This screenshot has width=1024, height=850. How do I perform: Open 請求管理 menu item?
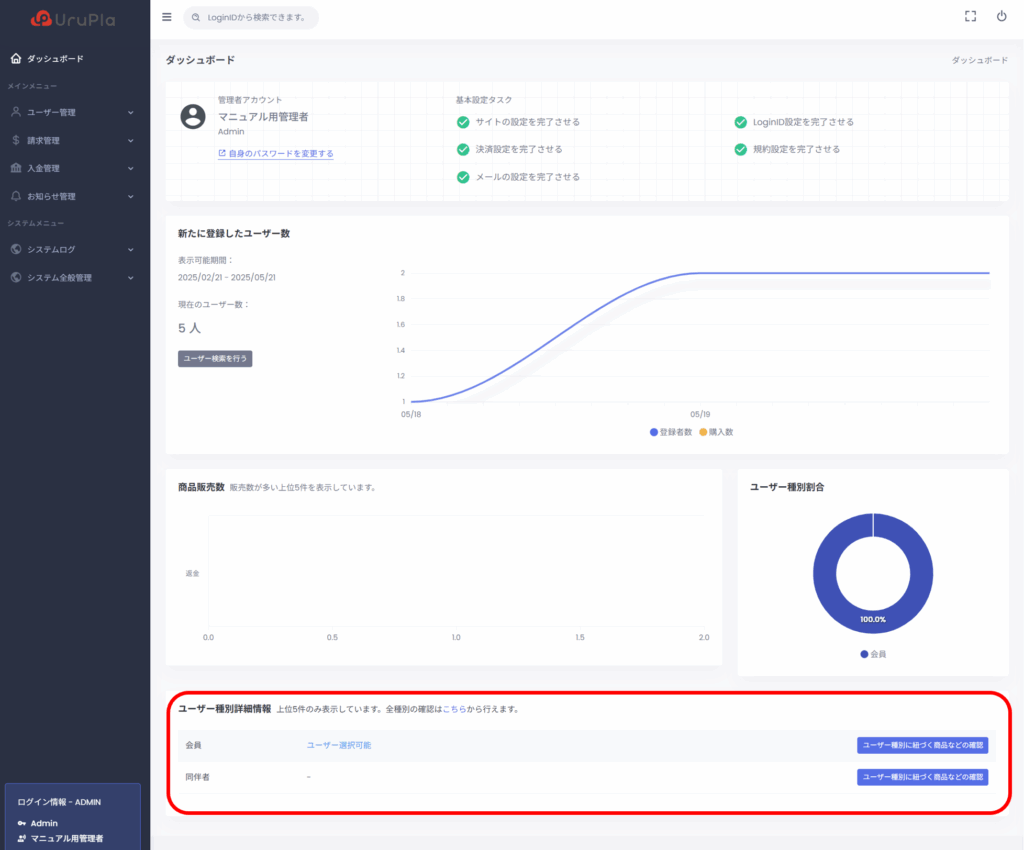click(x=43, y=140)
